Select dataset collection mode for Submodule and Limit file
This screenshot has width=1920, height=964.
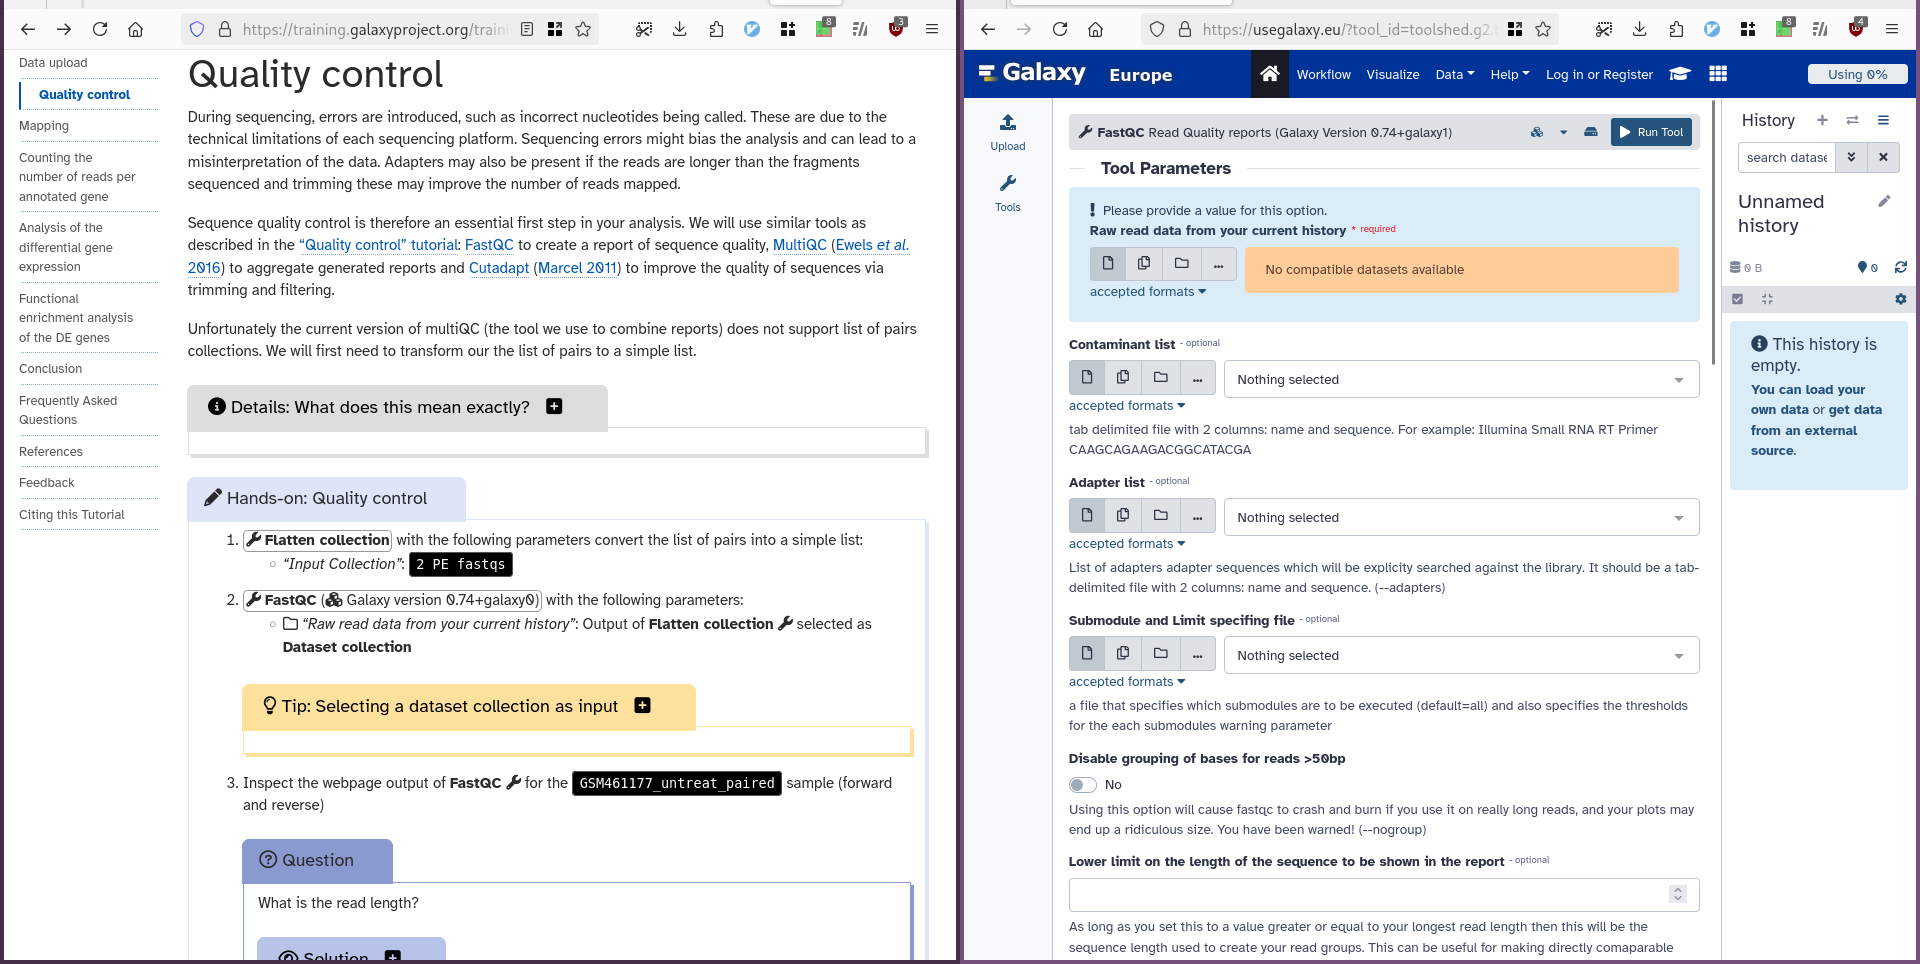1160,653
